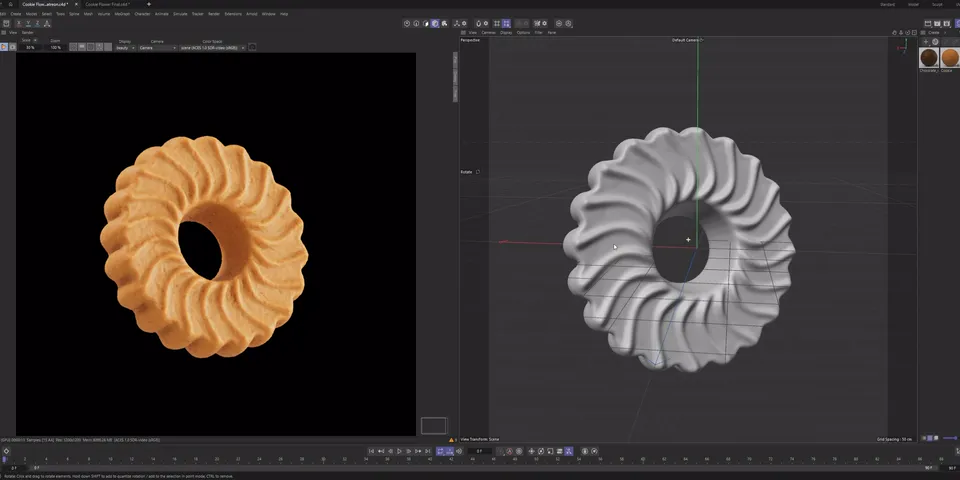Image resolution: width=960 pixels, height=480 pixels.
Task: Step back one frame
Action: click(390, 451)
